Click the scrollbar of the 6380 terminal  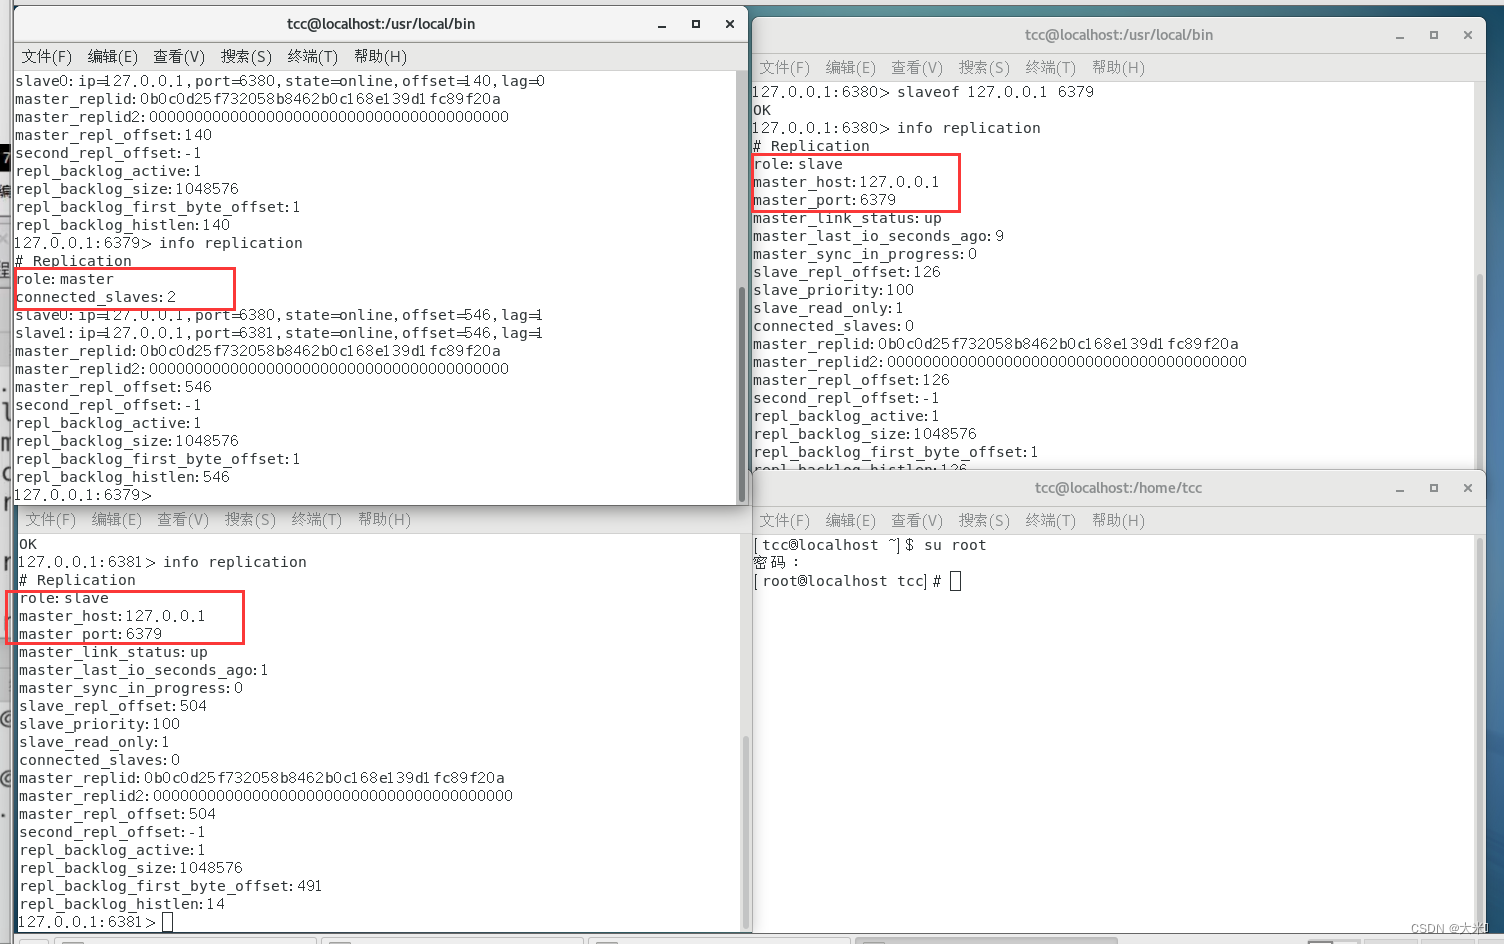tap(1479, 370)
